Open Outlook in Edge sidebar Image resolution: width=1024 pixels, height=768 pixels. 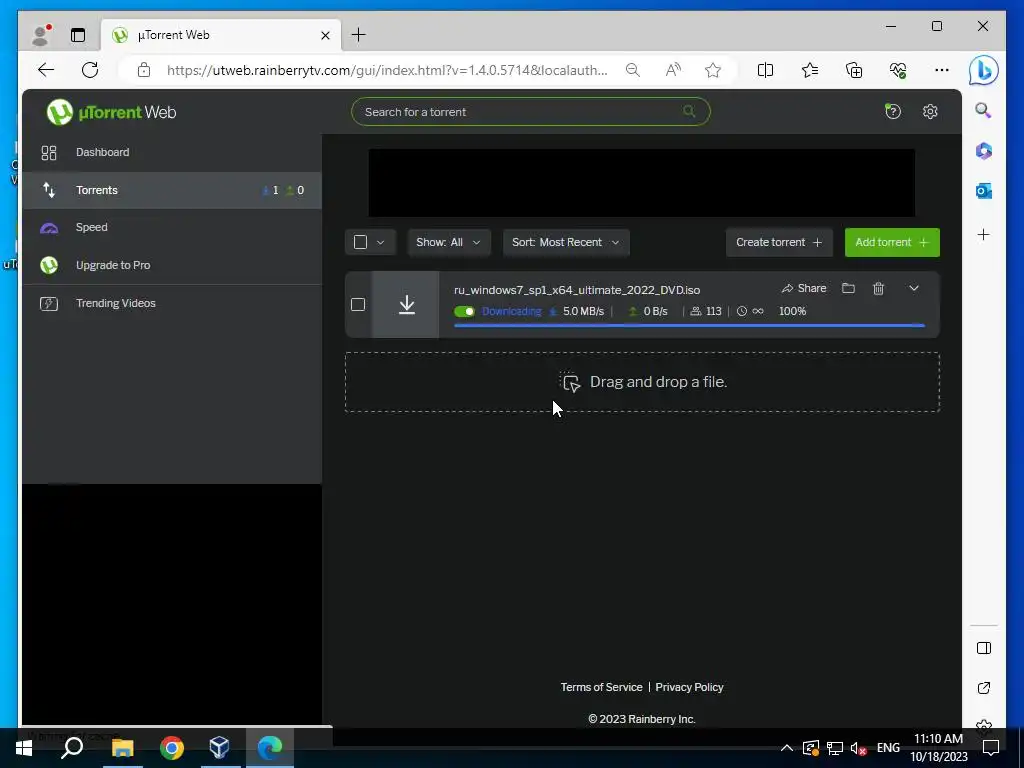tap(984, 191)
